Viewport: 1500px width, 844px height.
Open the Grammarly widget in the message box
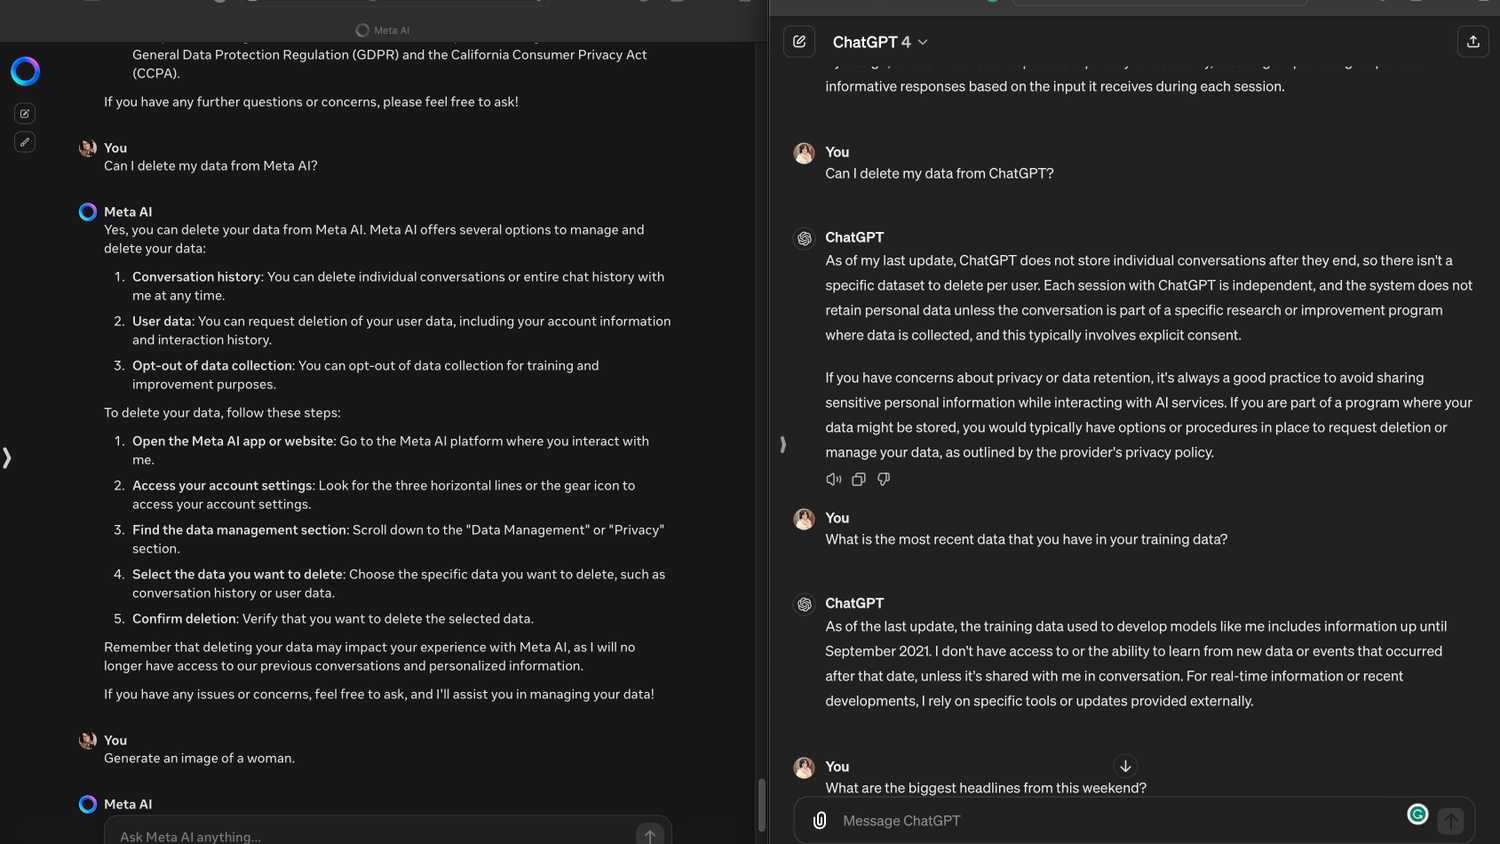[1418, 814]
